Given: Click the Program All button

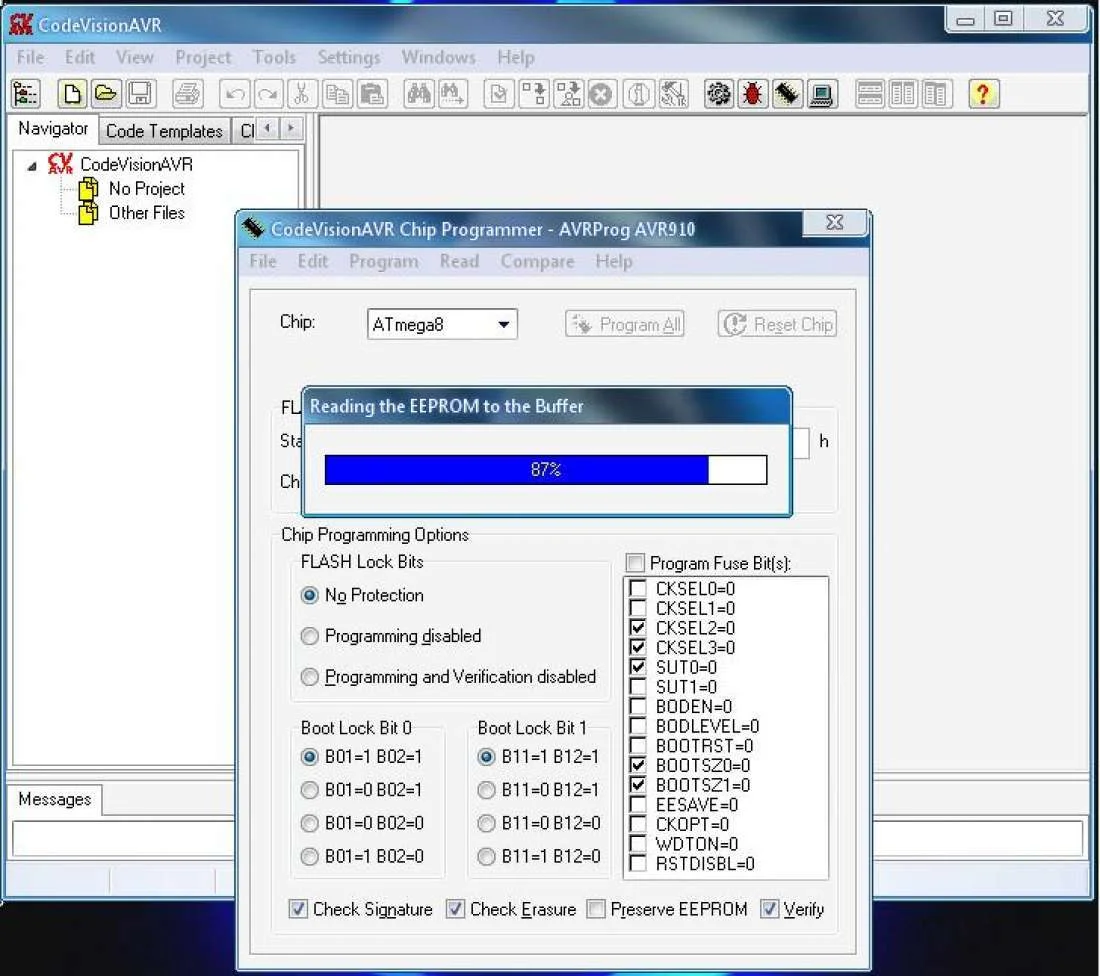Looking at the screenshot, I should pos(625,324).
